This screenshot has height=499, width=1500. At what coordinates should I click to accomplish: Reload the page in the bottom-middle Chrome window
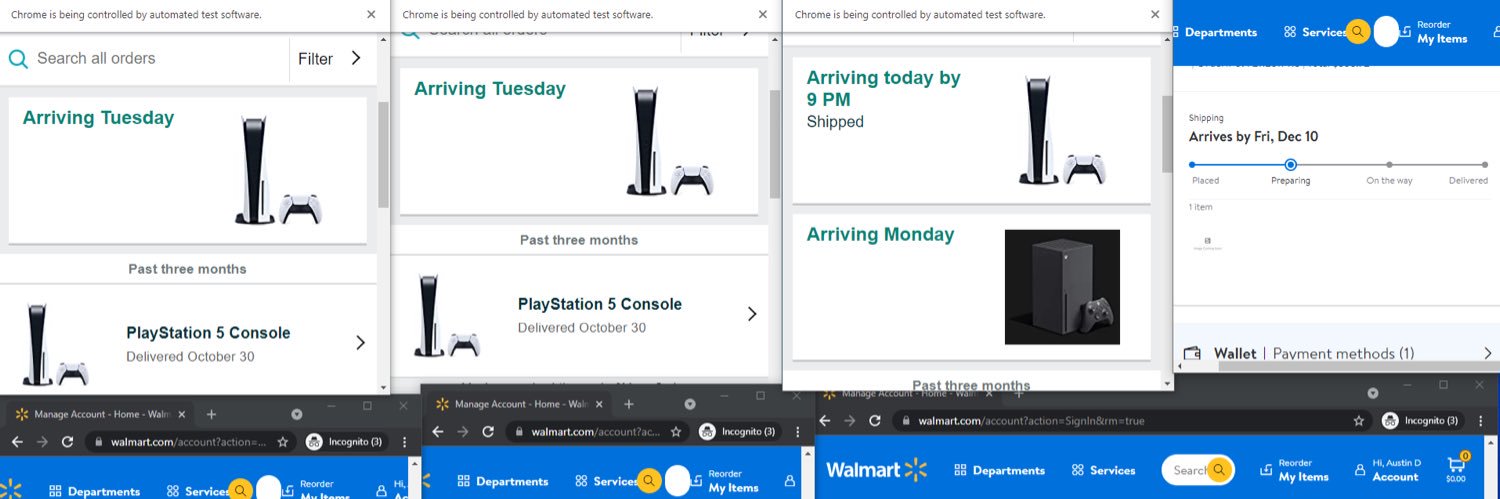pos(488,431)
